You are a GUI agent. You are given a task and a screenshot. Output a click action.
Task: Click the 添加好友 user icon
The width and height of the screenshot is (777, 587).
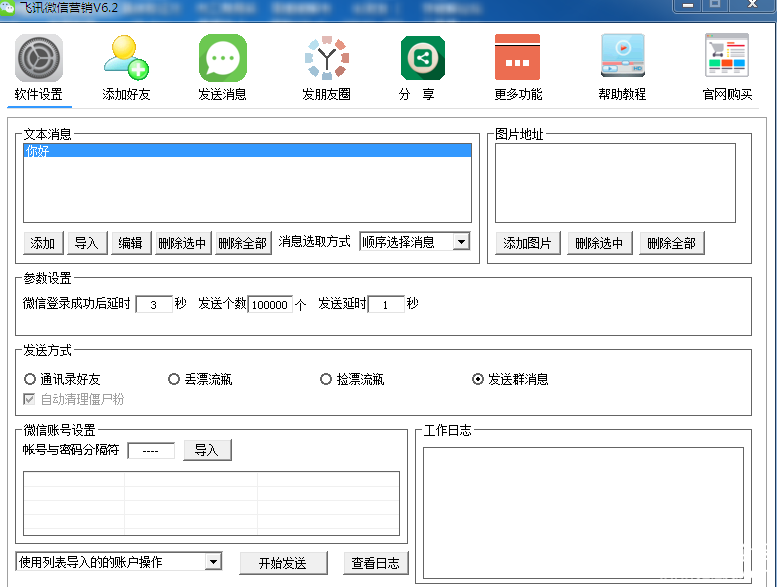[x=126, y=58]
